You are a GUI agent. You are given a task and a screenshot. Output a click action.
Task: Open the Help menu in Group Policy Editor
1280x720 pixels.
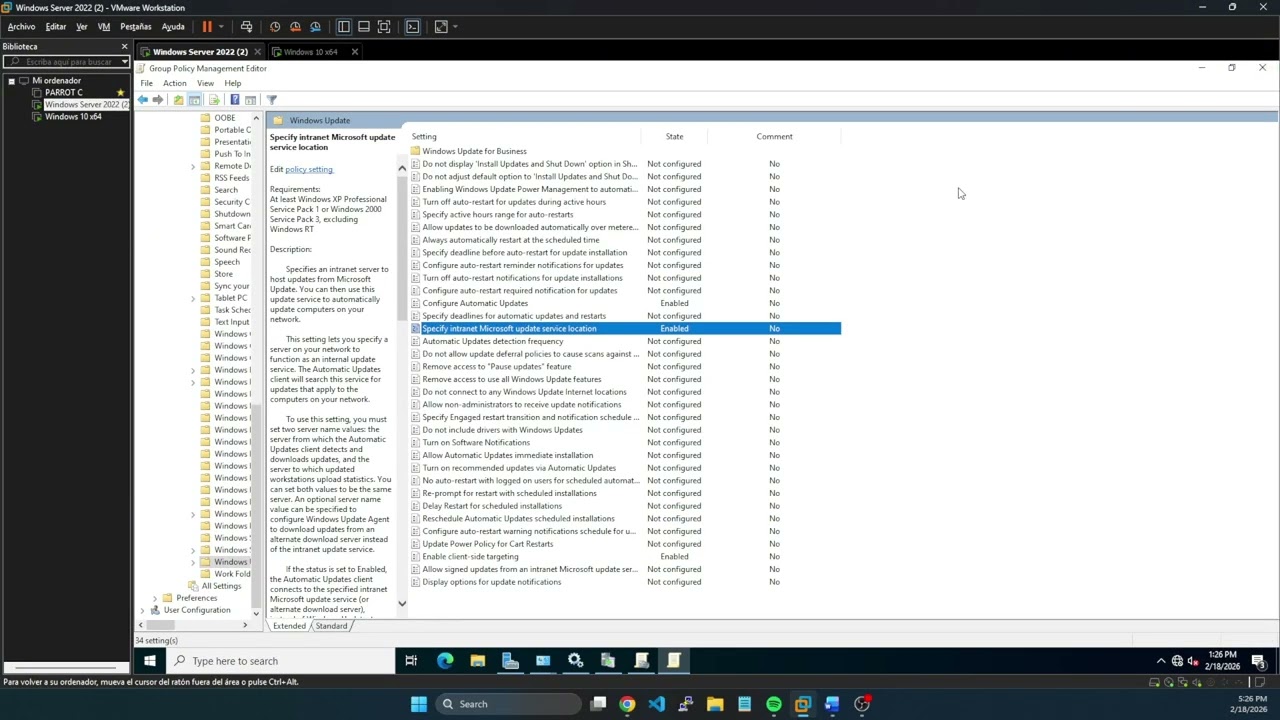click(x=233, y=83)
